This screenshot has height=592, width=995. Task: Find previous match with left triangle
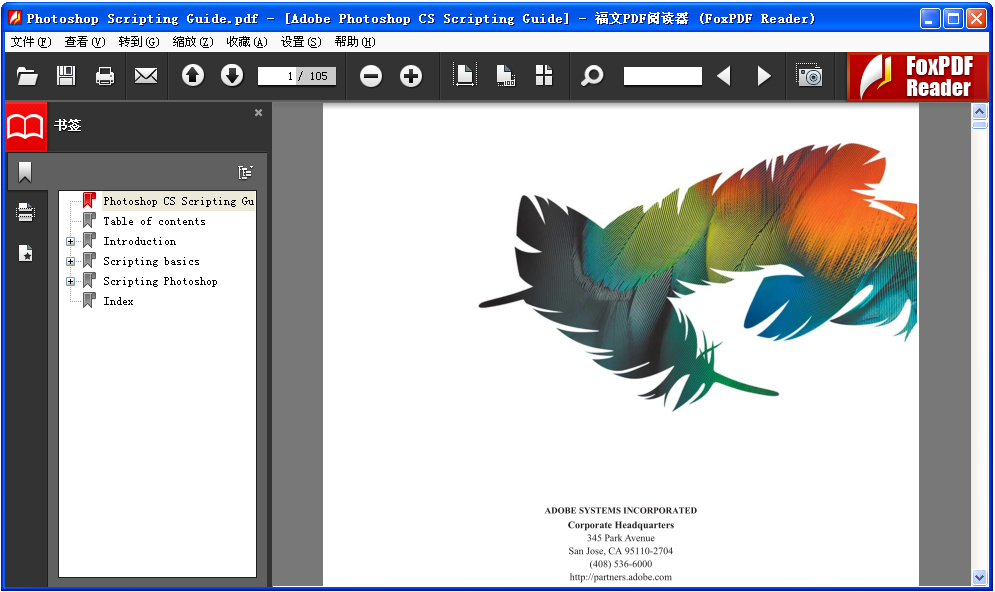coord(724,76)
